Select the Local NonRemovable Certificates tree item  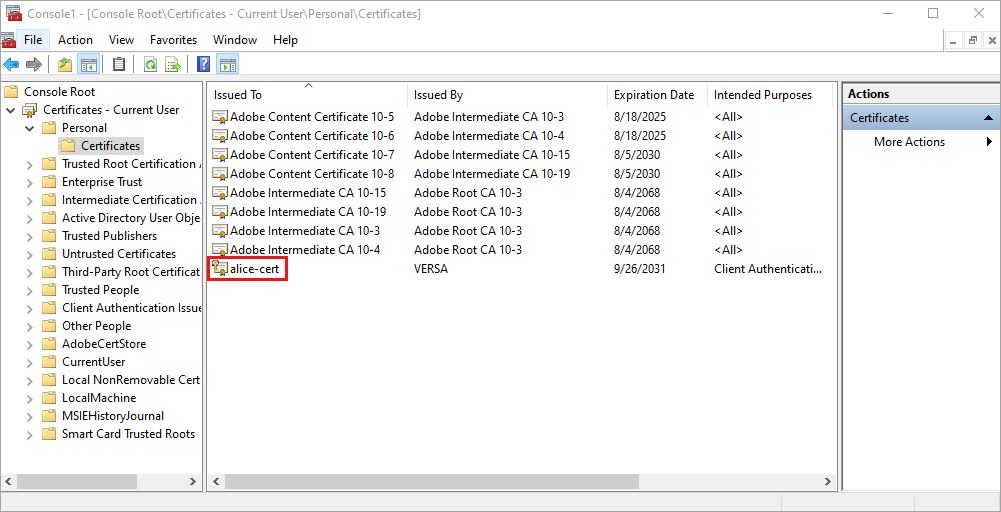pyautogui.click(x=131, y=380)
